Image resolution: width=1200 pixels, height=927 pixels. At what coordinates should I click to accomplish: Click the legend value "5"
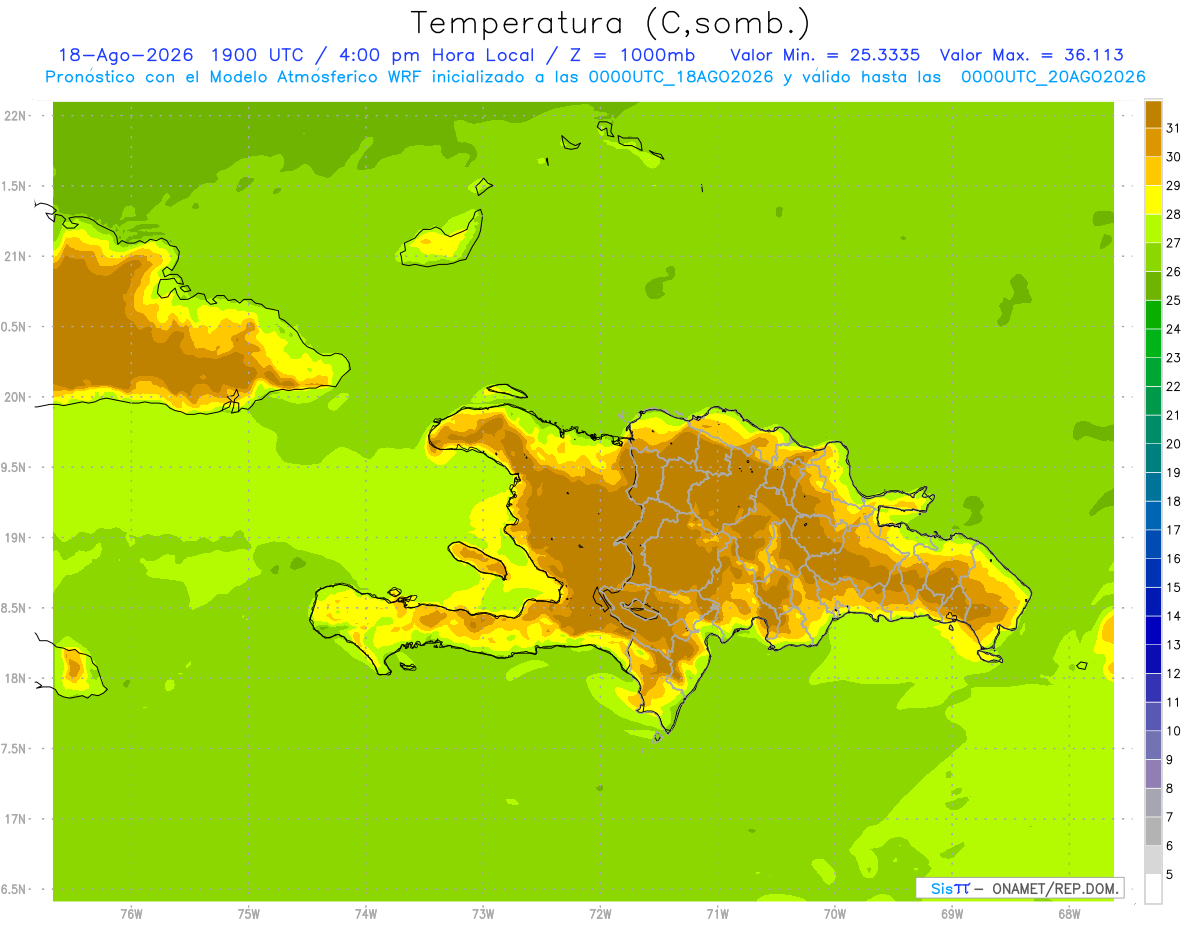[x=1169, y=875]
